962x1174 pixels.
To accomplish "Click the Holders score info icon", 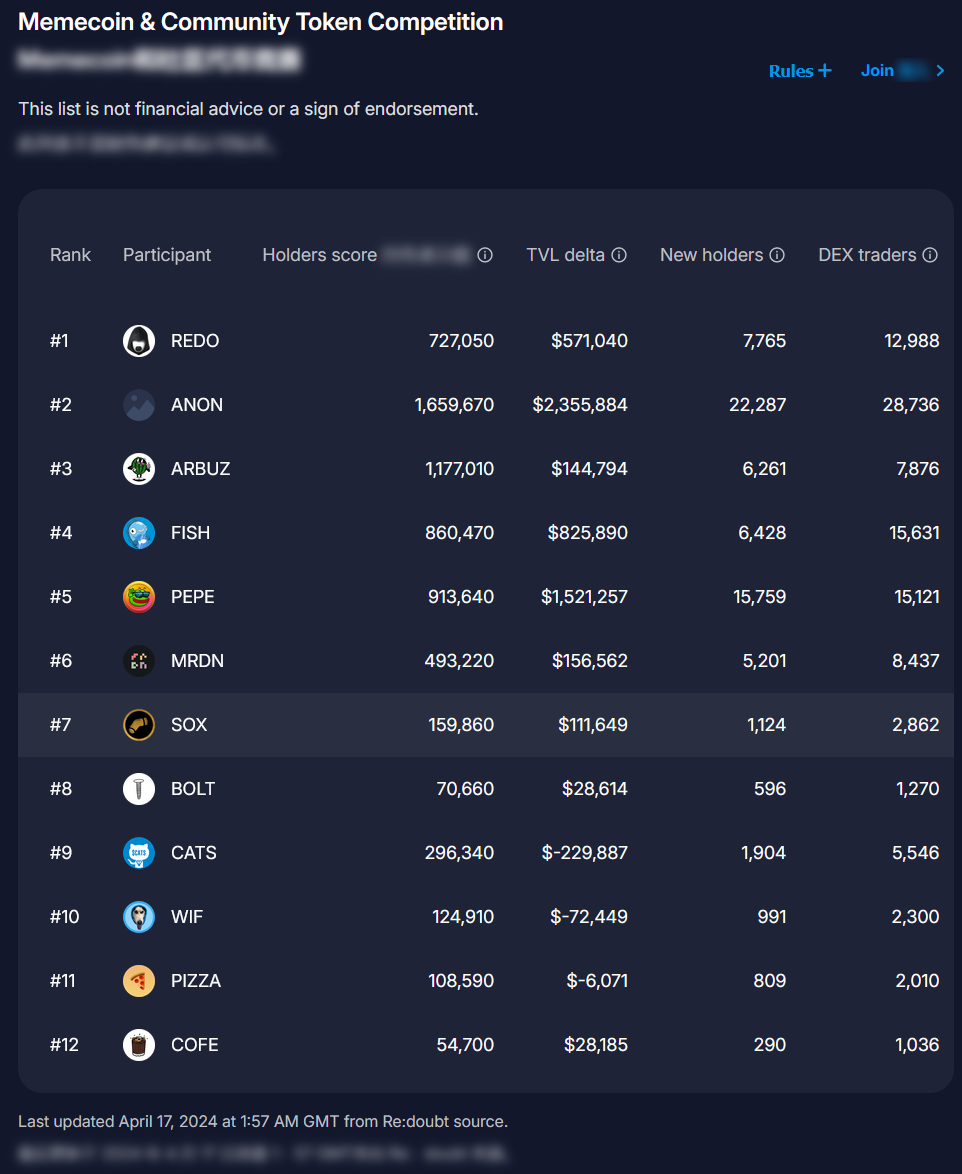I will coord(485,255).
